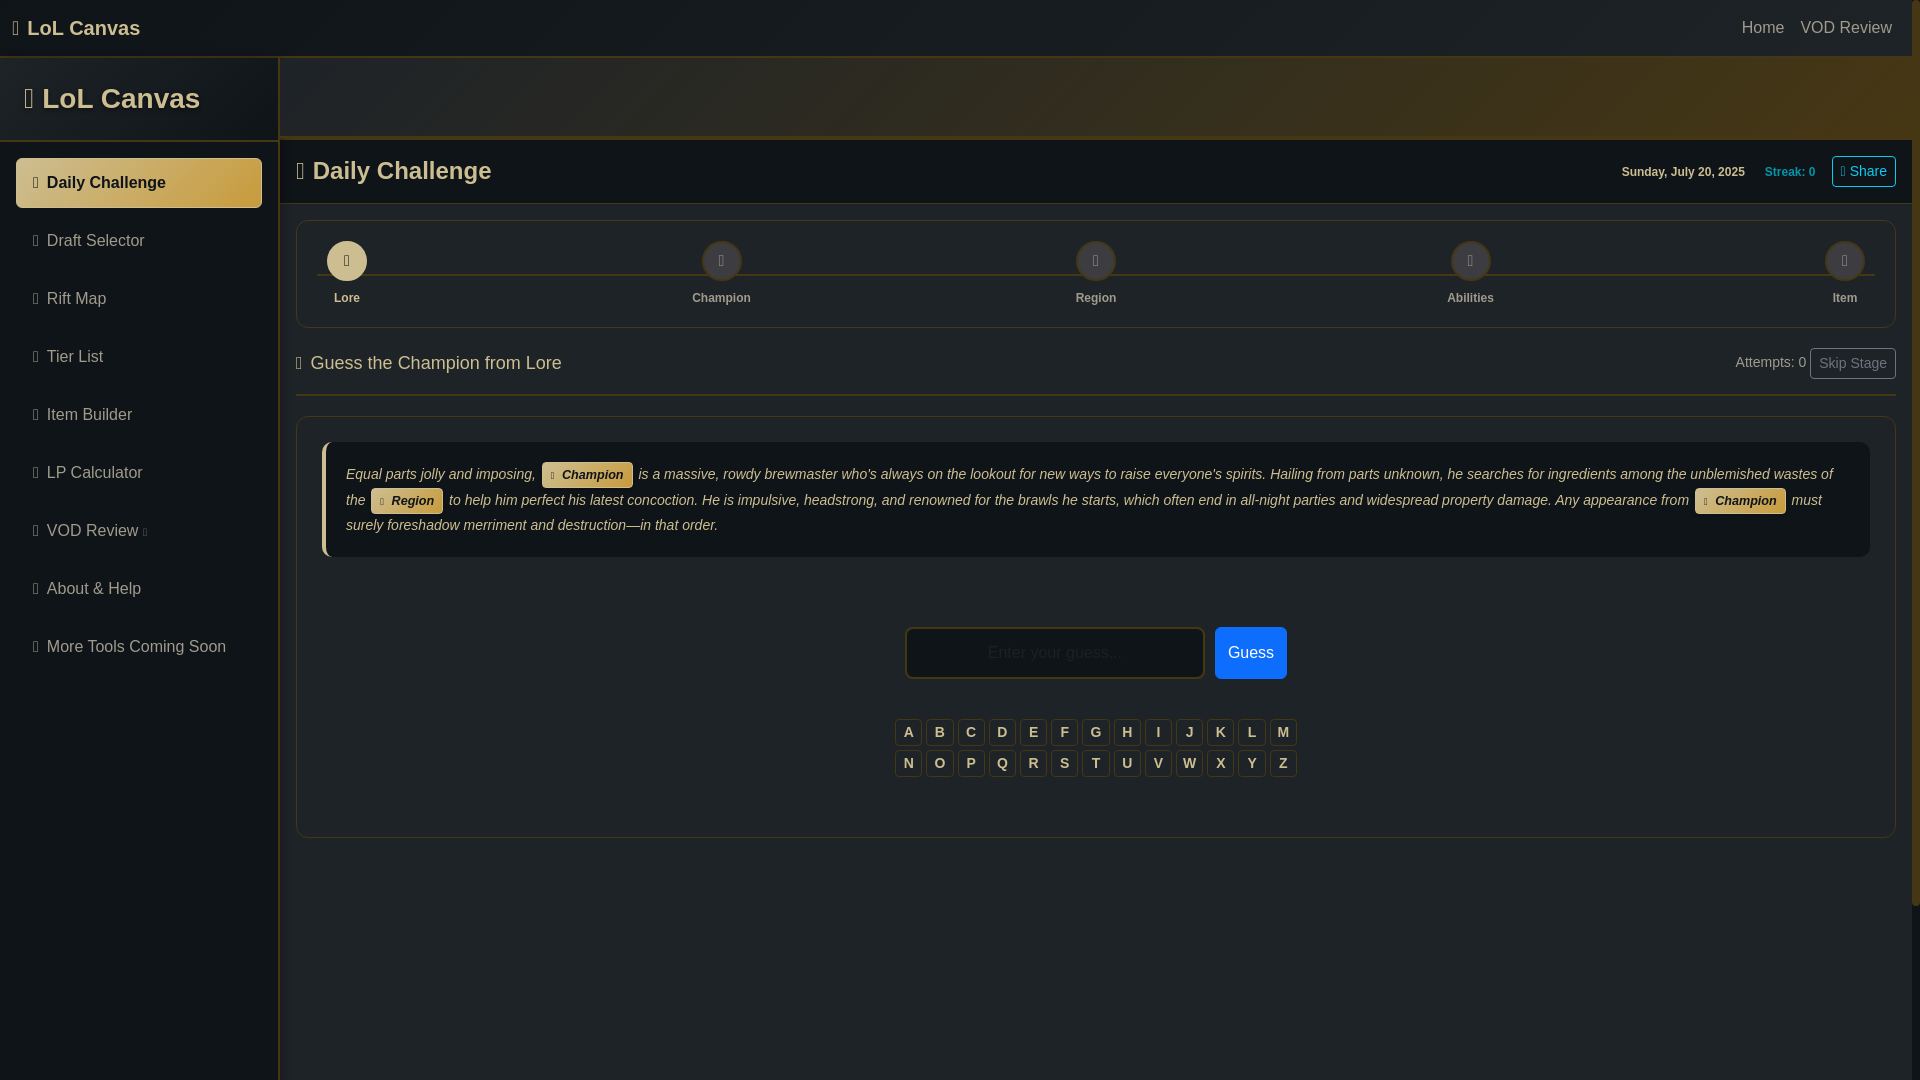Image resolution: width=1920 pixels, height=1080 pixels.
Task: Filter by letter E
Action: [x=1033, y=732]
